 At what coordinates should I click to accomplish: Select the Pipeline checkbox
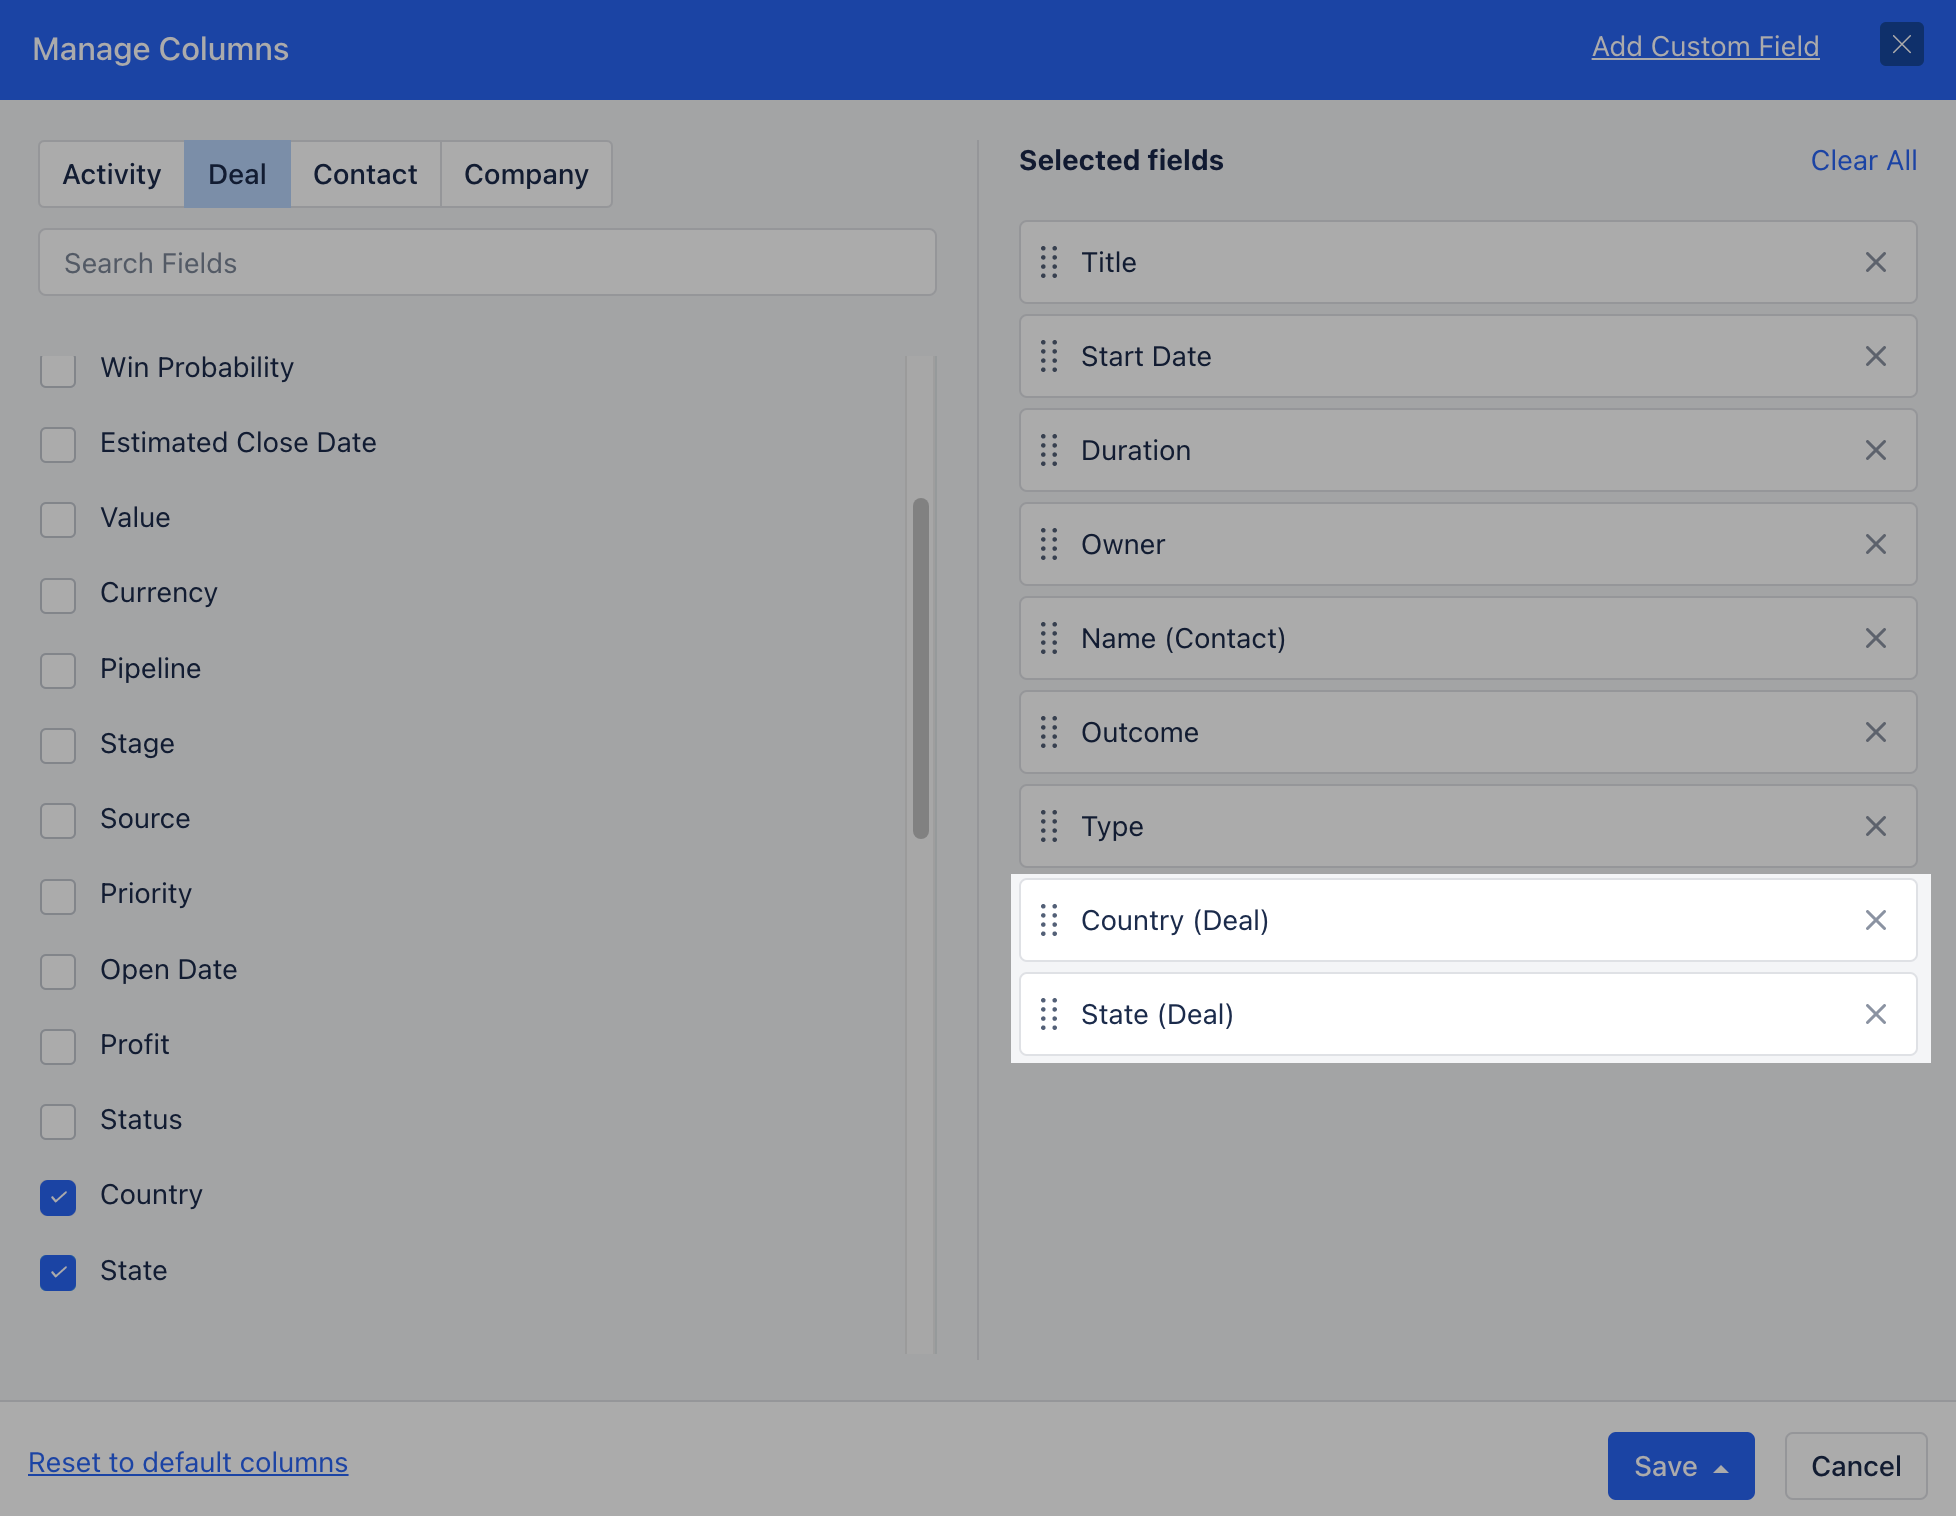58,670
